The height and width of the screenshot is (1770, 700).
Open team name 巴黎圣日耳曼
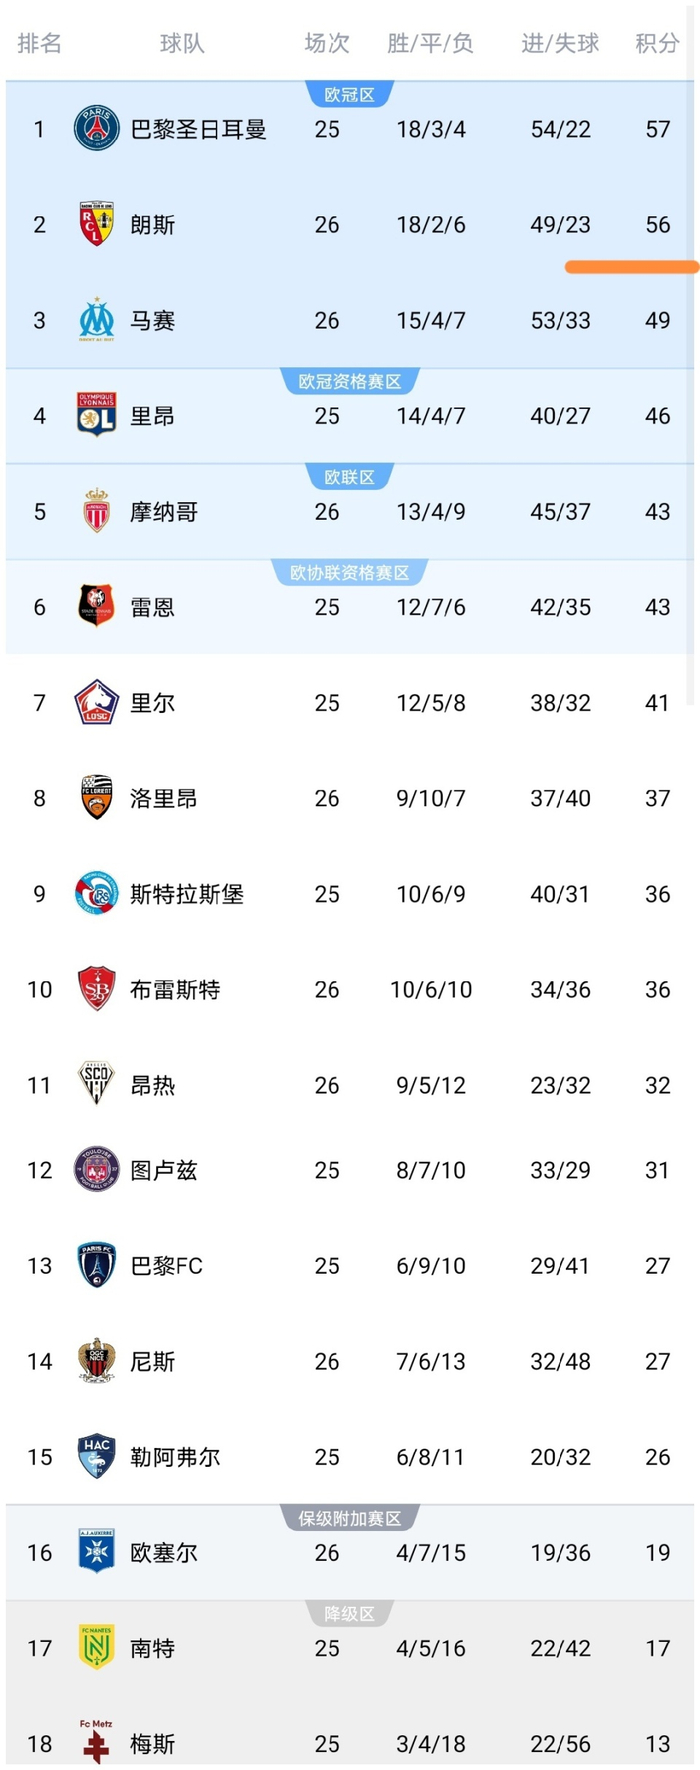199,130
